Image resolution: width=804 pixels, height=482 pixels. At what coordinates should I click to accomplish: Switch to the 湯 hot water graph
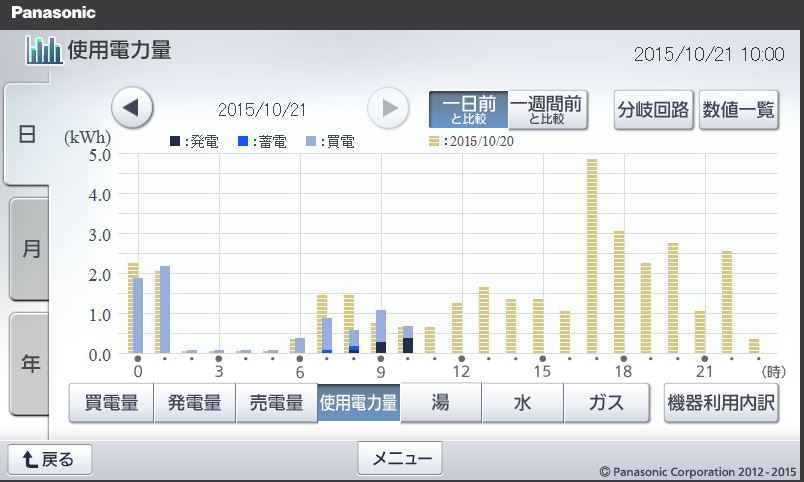pos(440,404)
